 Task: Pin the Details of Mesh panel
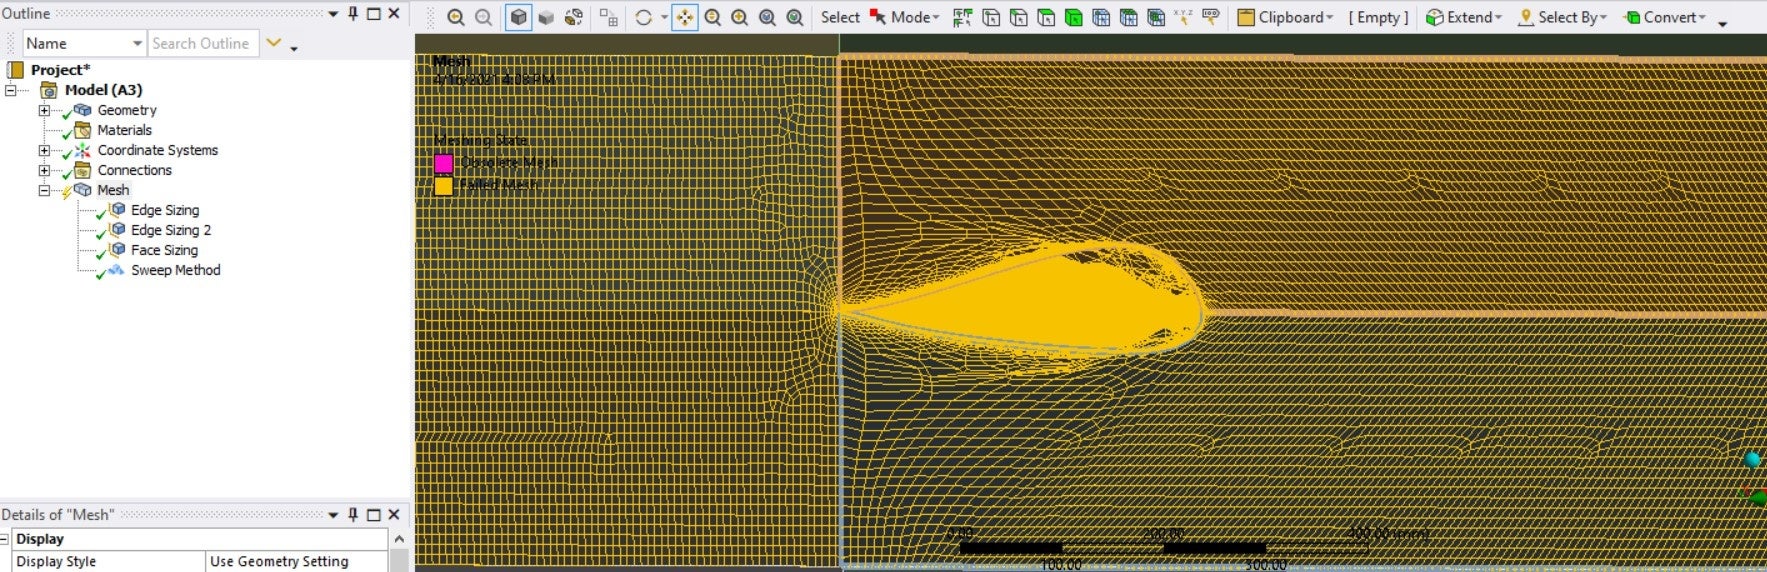click(x=353, y=514)
